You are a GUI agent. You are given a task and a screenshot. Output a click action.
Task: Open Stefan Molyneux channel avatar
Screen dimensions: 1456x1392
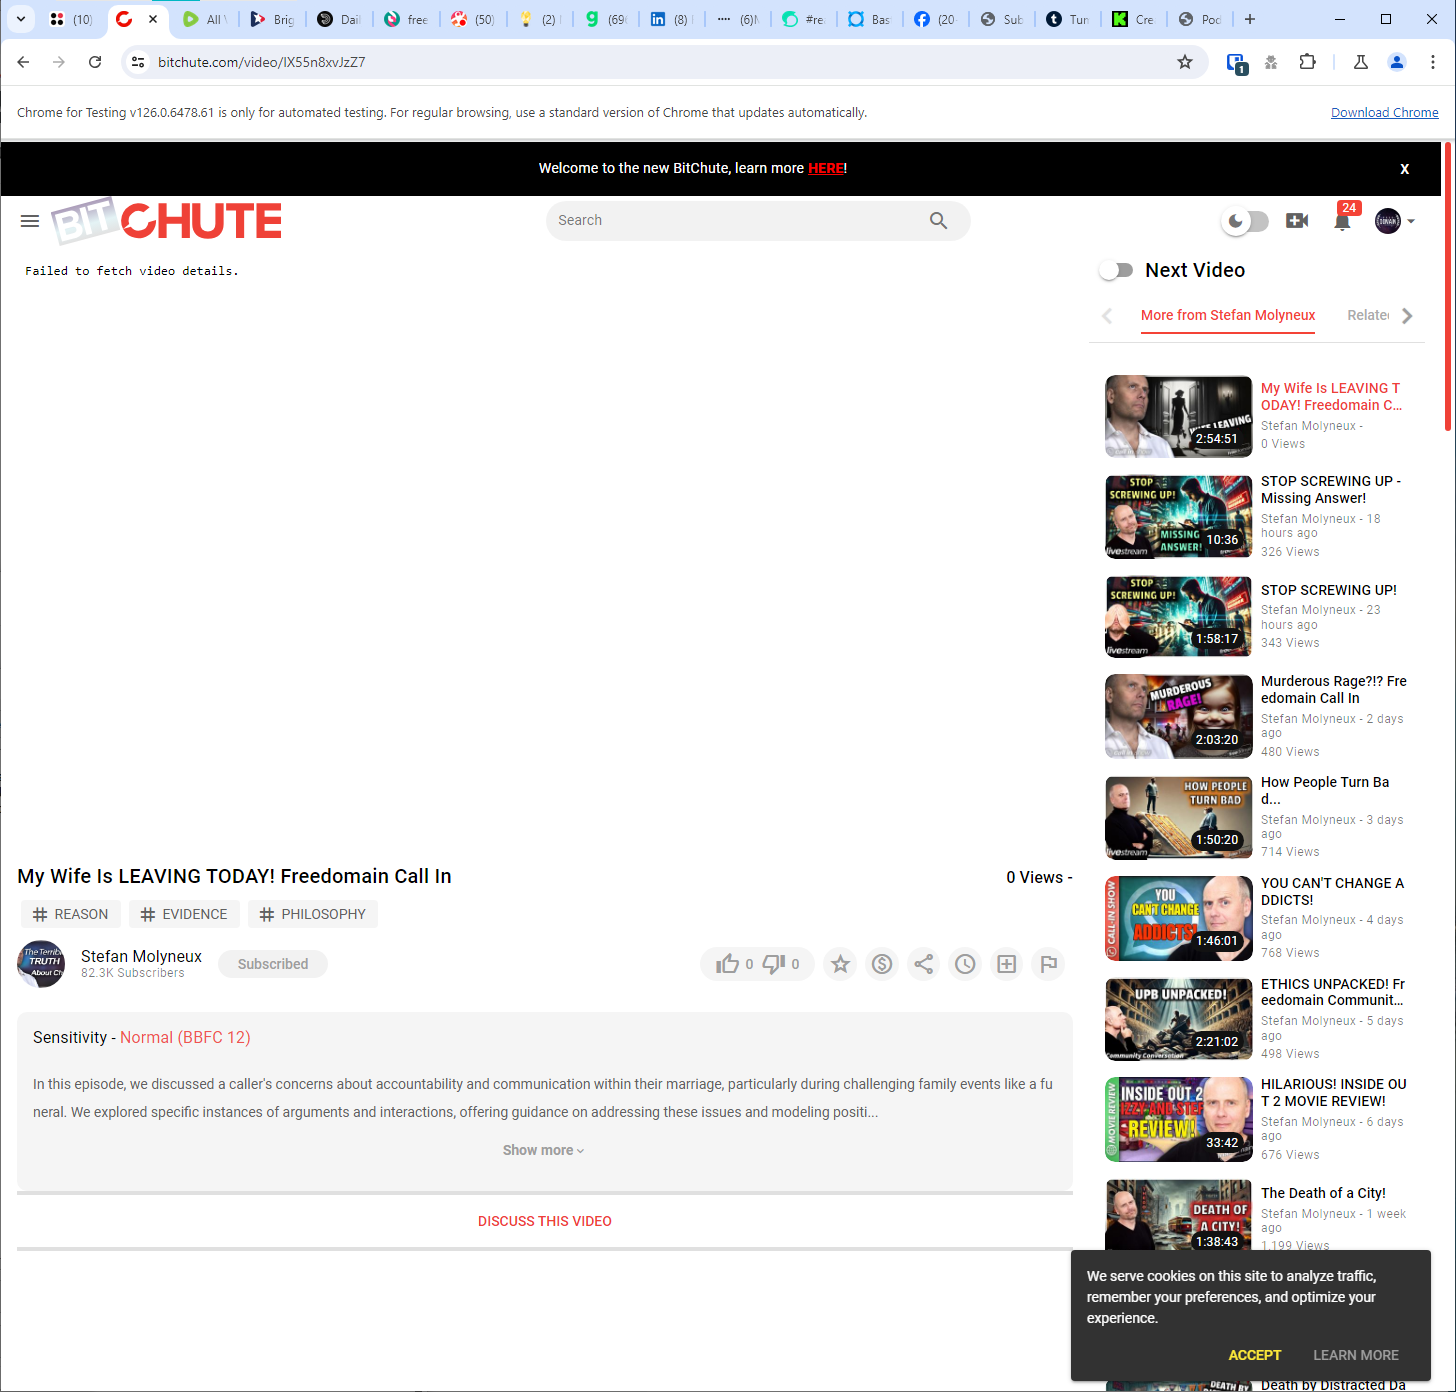click(x=41, y=964)
